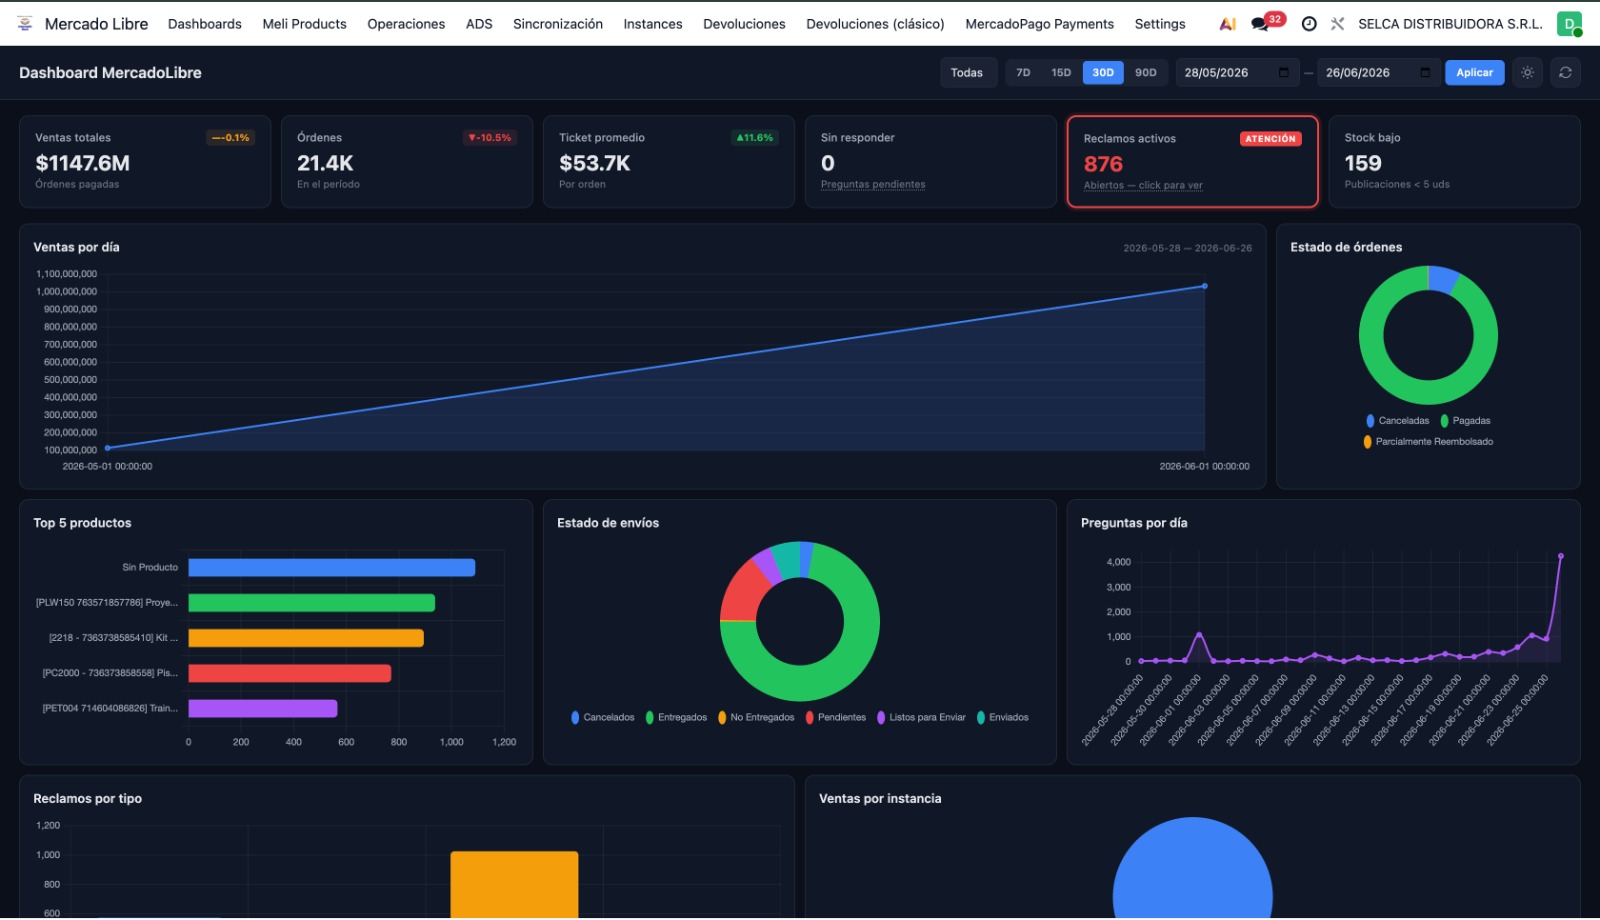The height and width of the screenshot is (920, 1600).
Task: Open the Dashboards menu
Action: (x=205, y=24)
